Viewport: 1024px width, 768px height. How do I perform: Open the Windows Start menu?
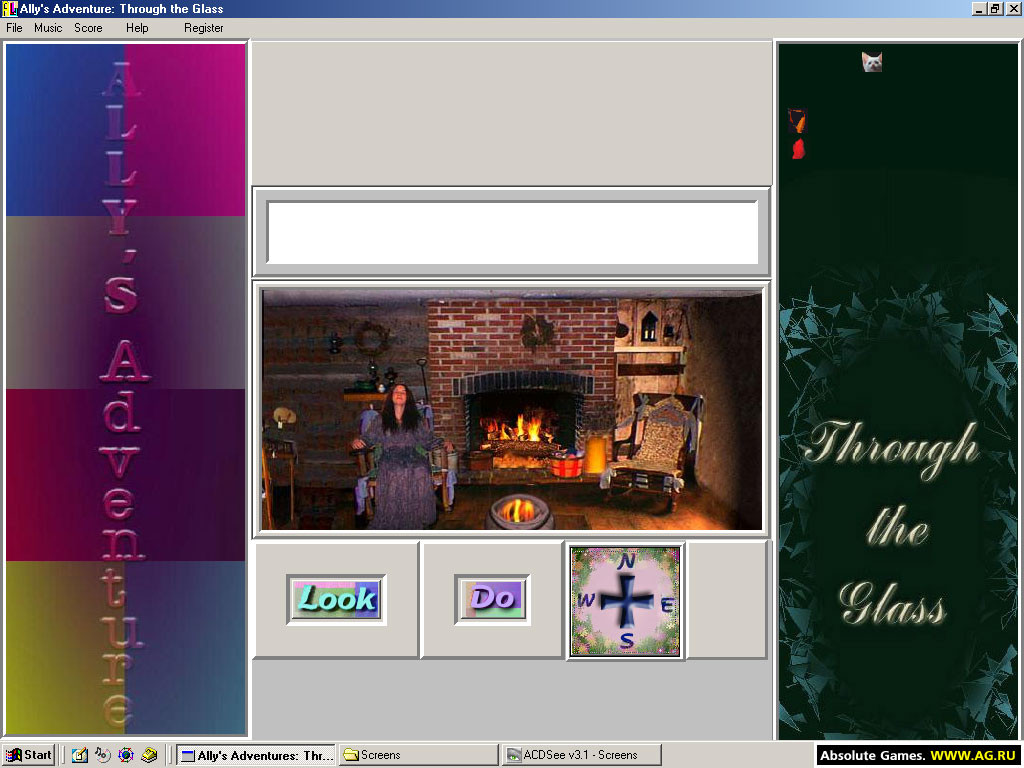28,755
